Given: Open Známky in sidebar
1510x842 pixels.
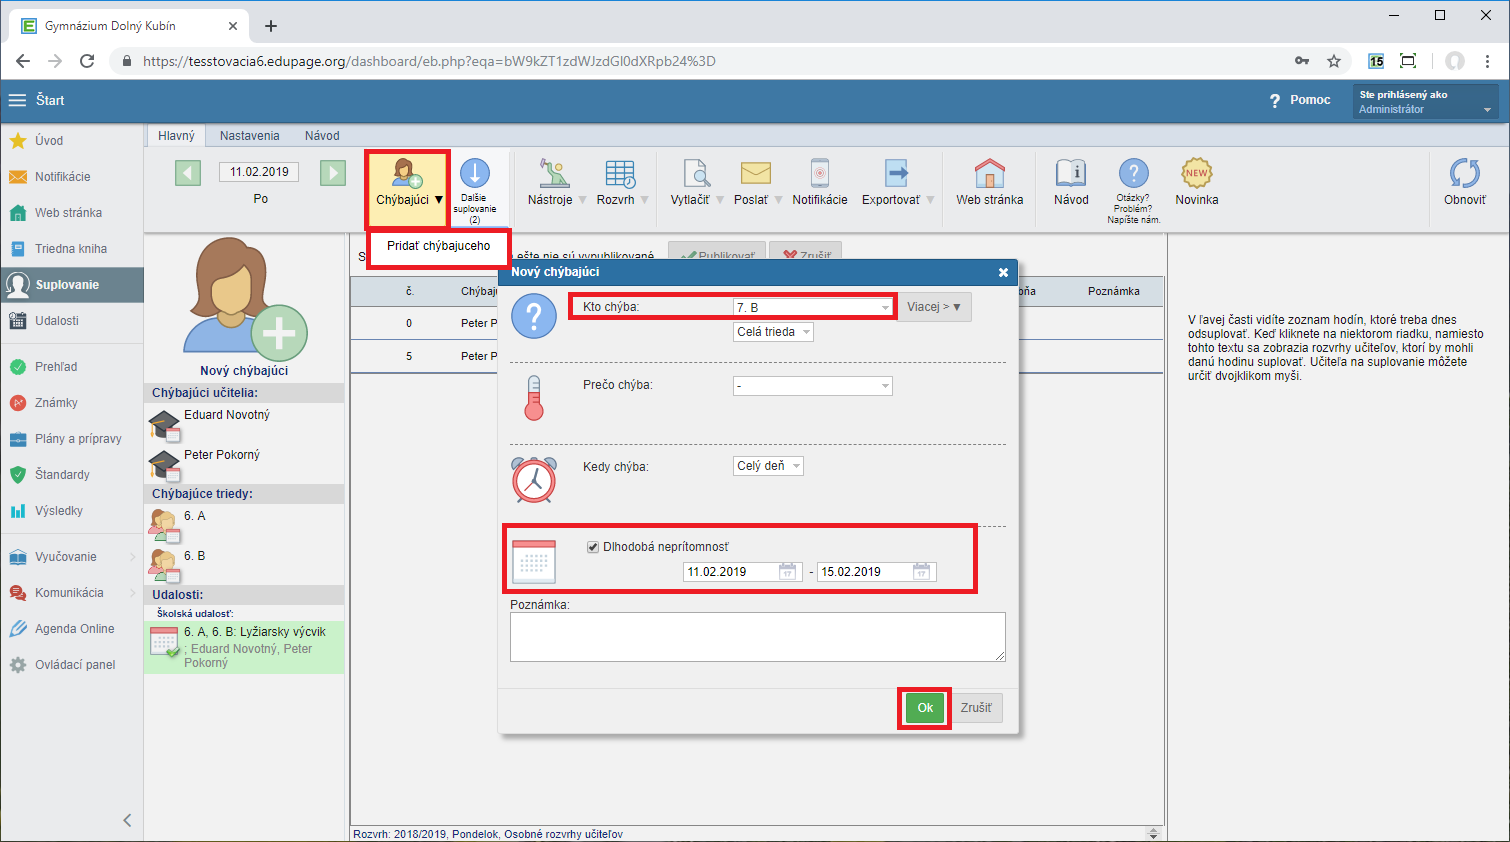Looking at the screenshot, I should [56, 403].
